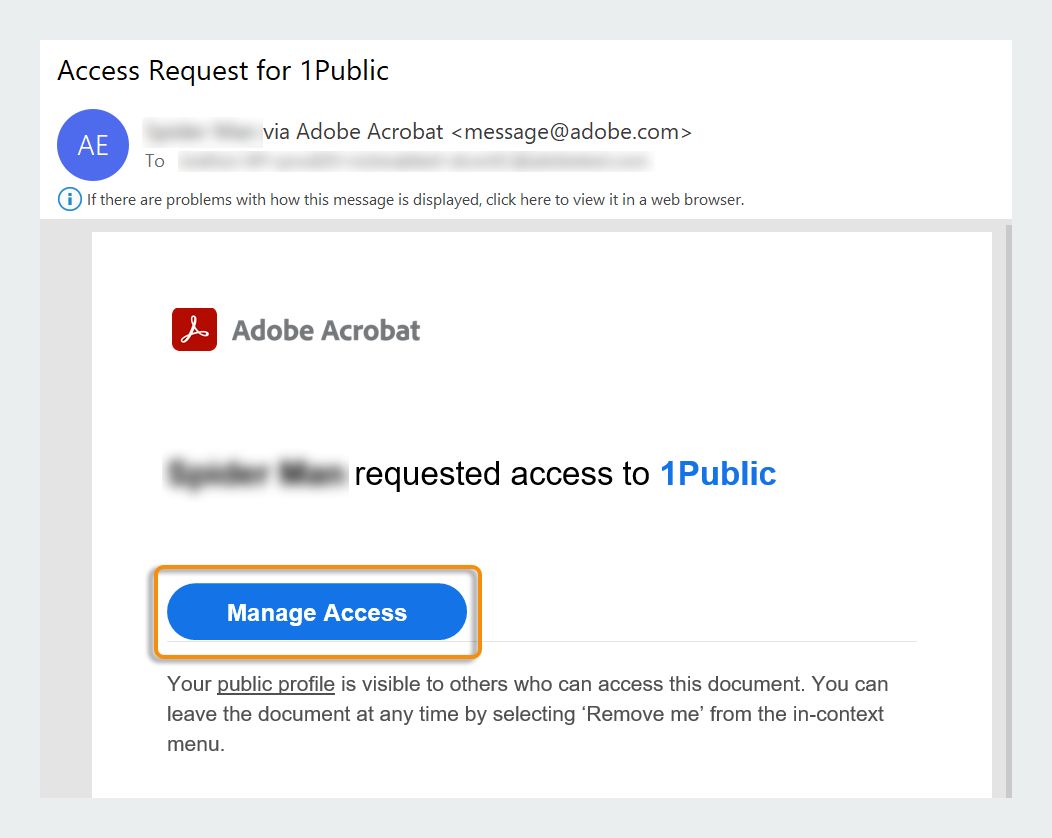Click the blue 1Public document link
Image resolution: width=1052 pixels, height=838 pixels.
tap(716, 473)
